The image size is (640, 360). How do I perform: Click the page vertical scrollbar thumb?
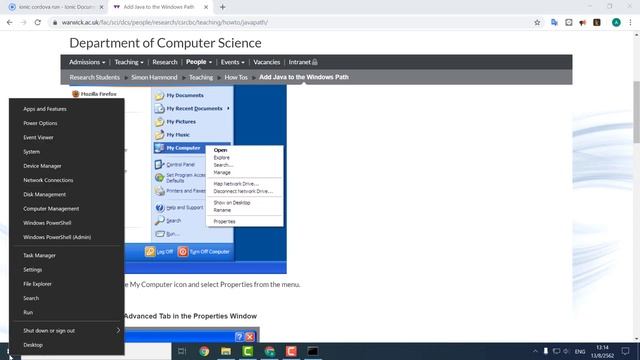636,112
